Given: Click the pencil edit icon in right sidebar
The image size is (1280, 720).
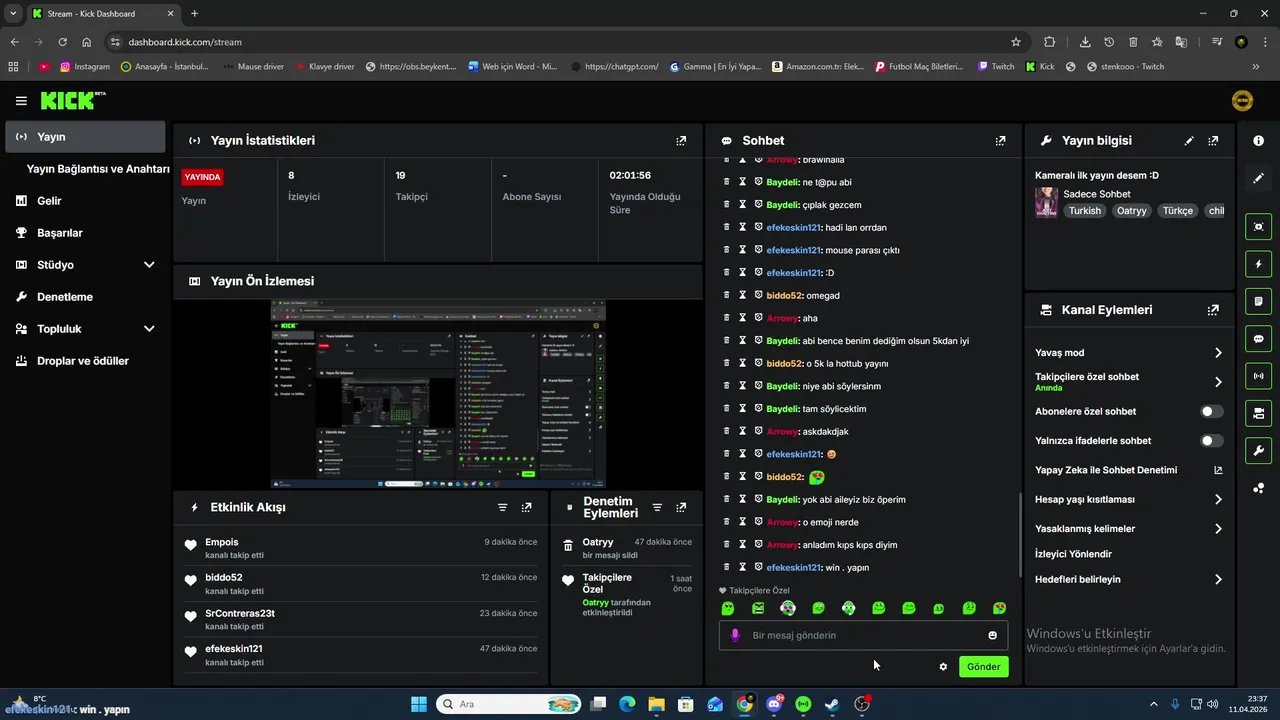Looking at the screenshot, I should [1259, 178].
